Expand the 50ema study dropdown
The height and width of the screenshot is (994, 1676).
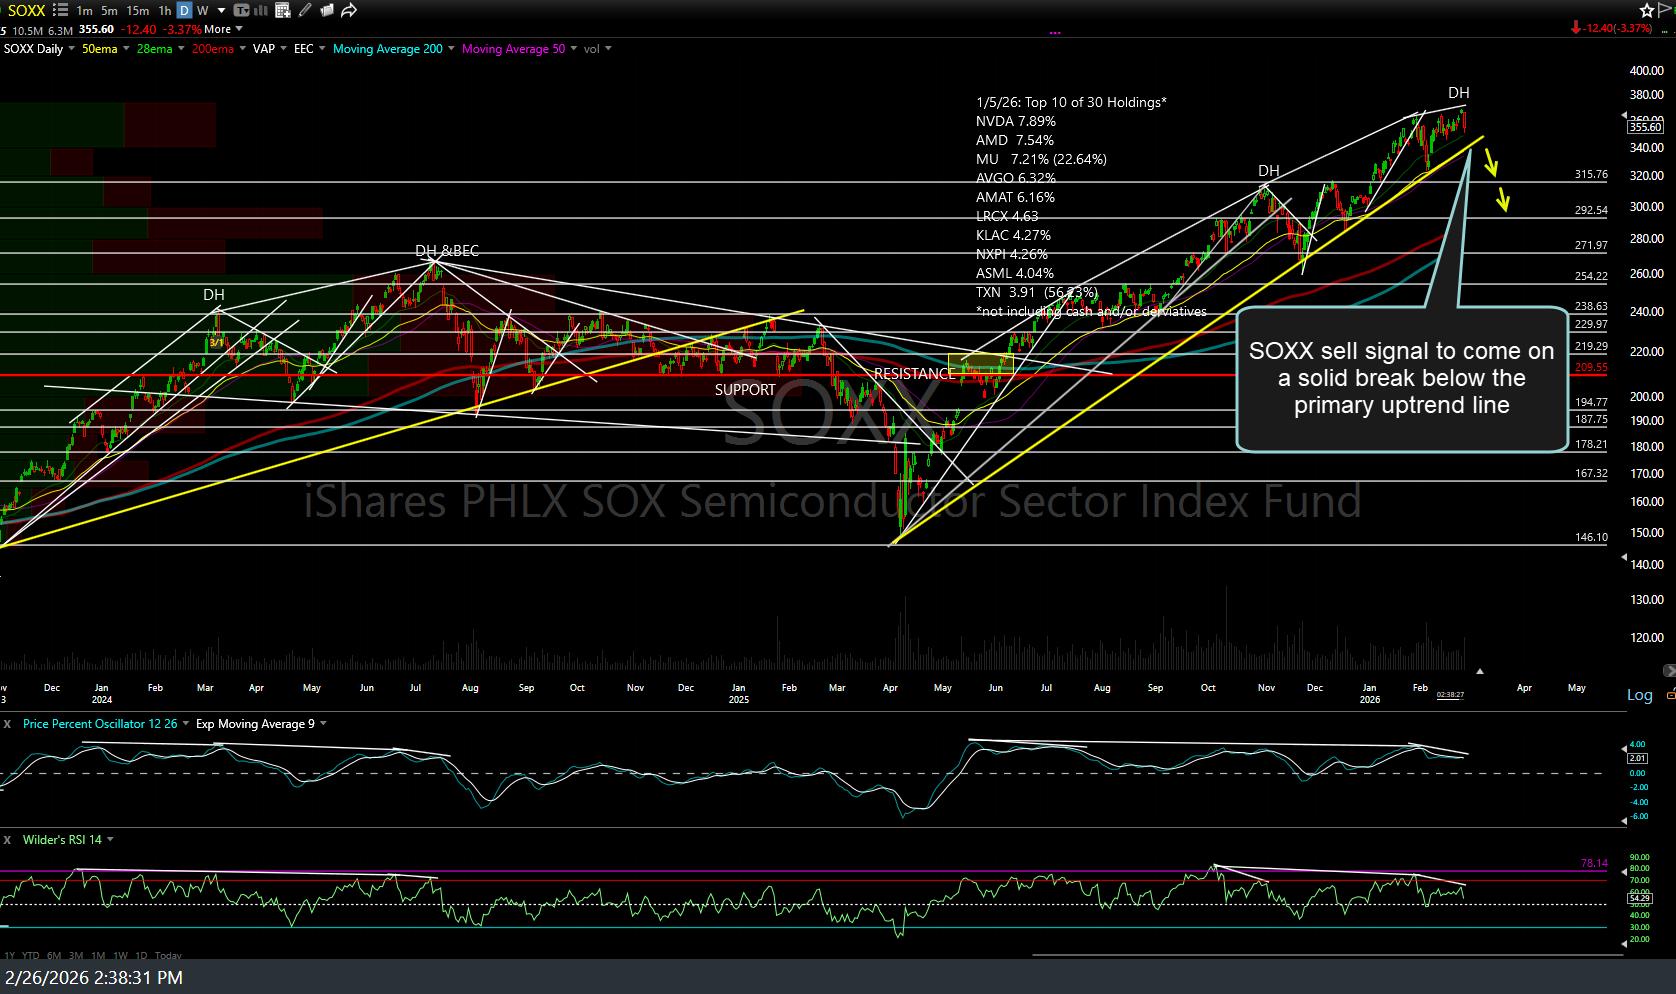(126, 49)
